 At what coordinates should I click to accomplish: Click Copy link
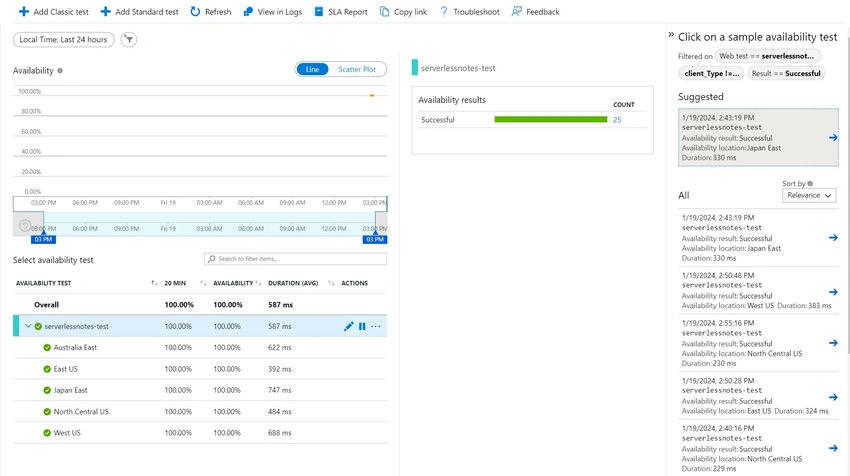tap(403, 11)
